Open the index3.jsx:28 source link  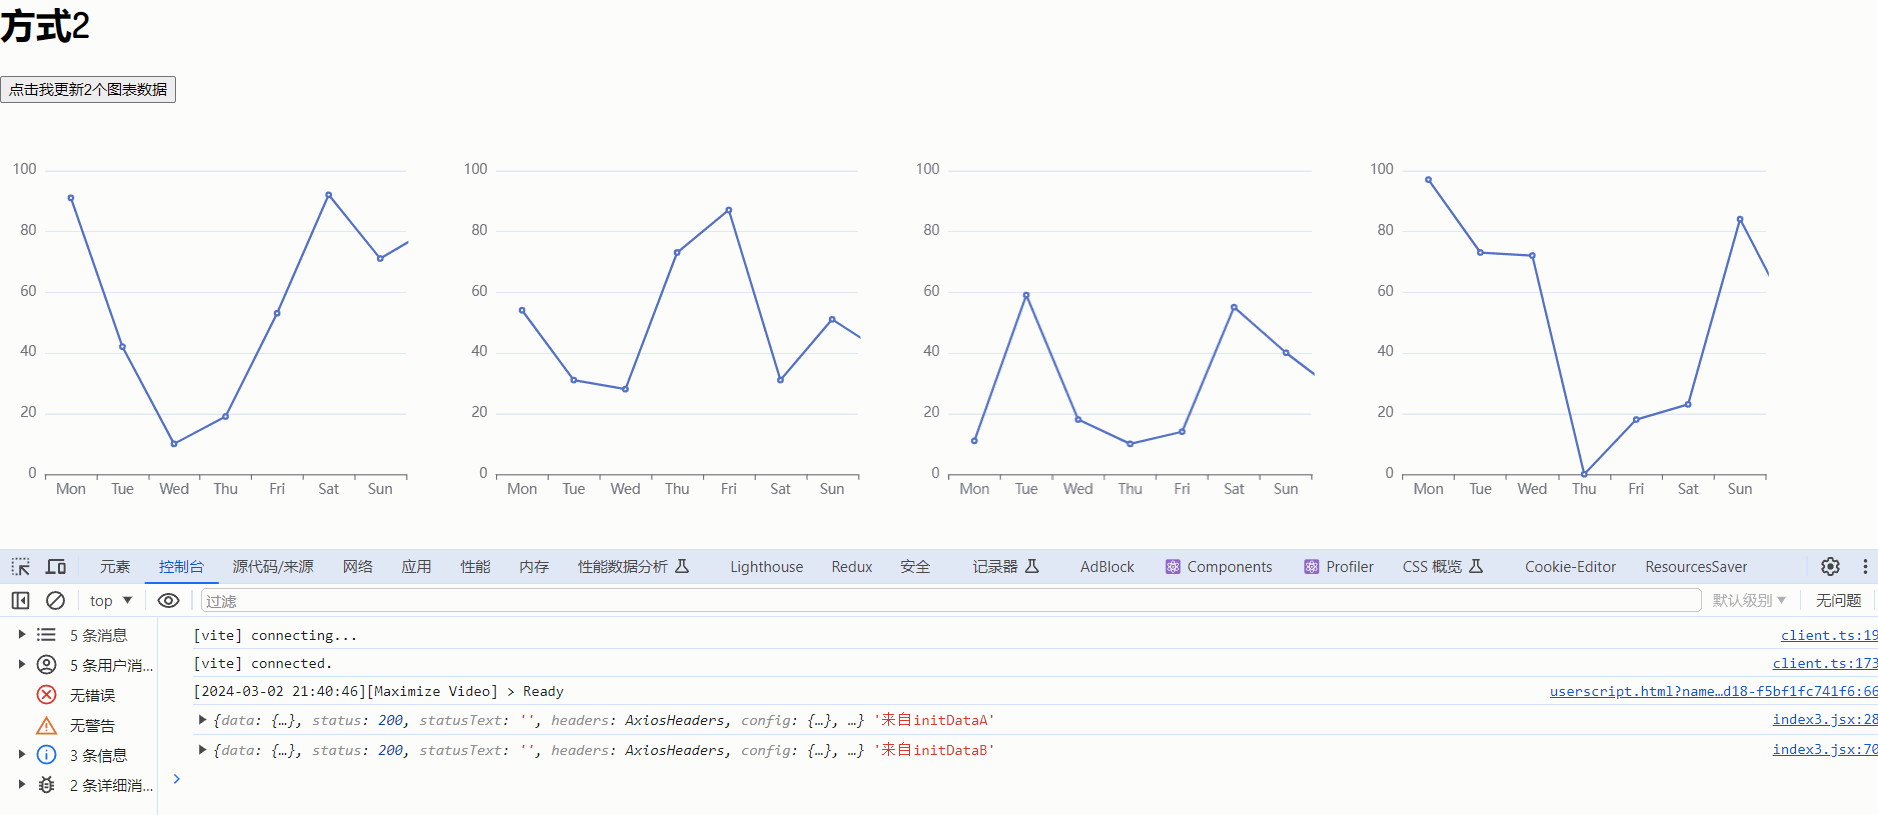click(1825, 720)
